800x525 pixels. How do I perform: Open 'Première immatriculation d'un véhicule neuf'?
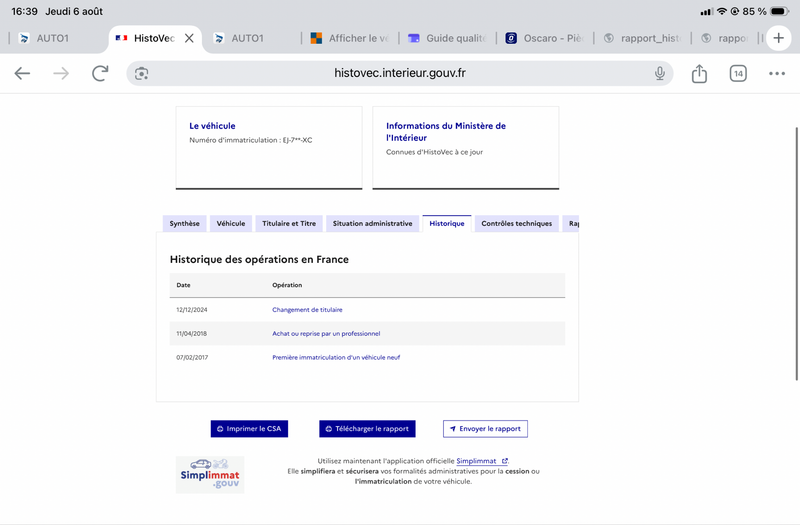336,358
